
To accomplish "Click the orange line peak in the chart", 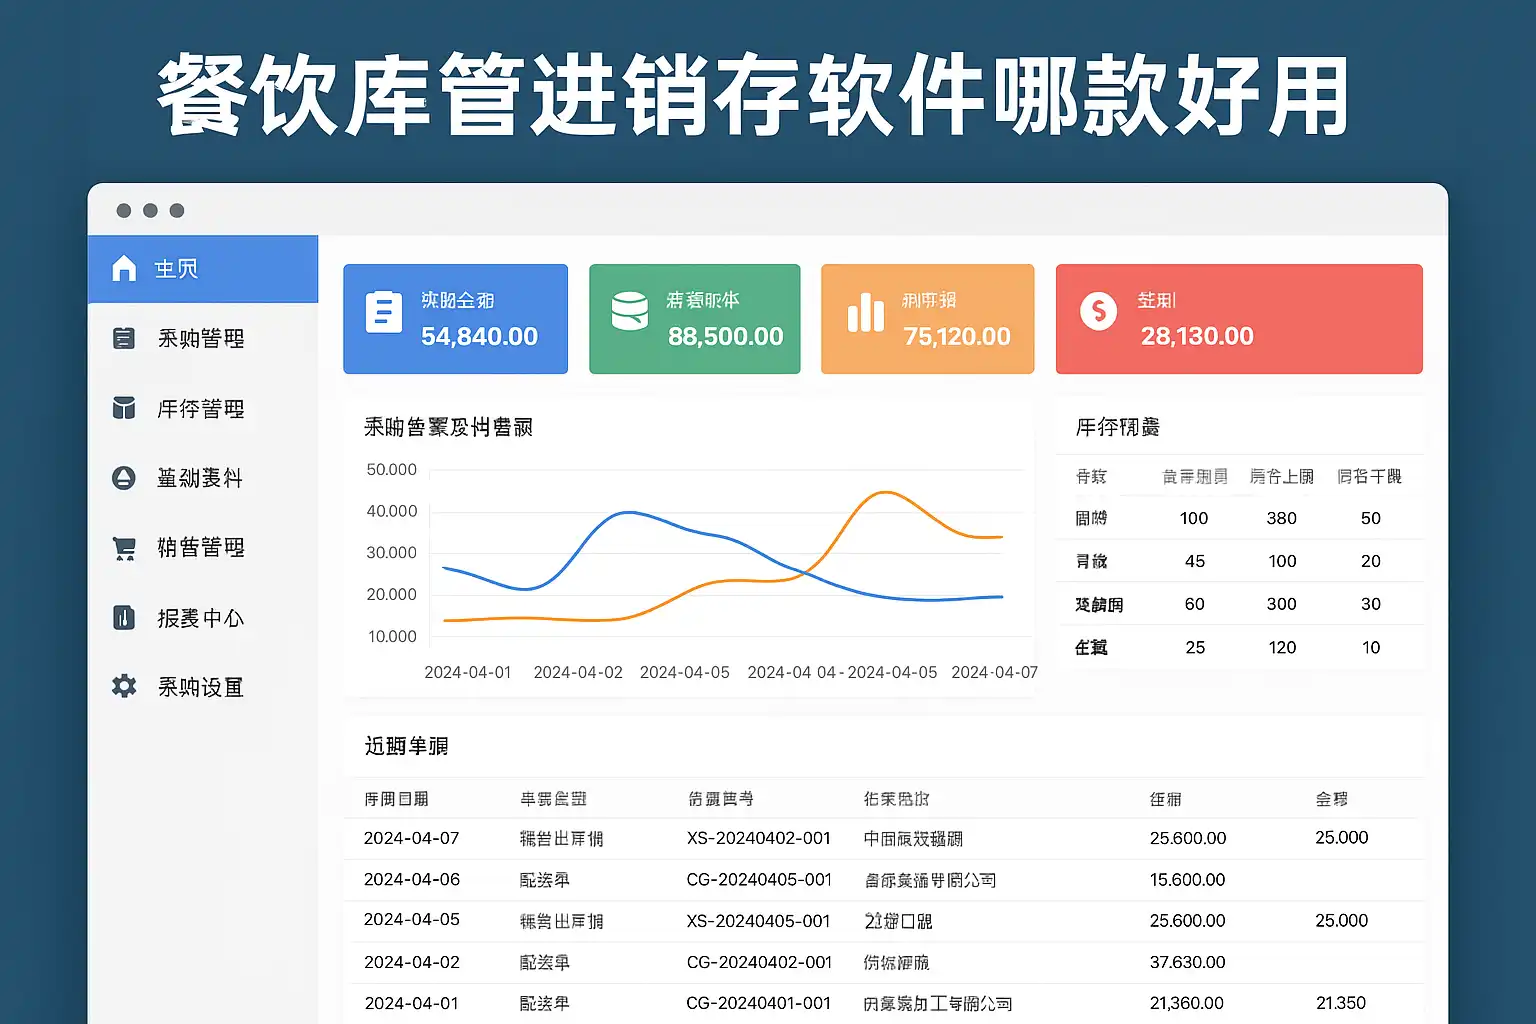I will [x=885, y=492].
